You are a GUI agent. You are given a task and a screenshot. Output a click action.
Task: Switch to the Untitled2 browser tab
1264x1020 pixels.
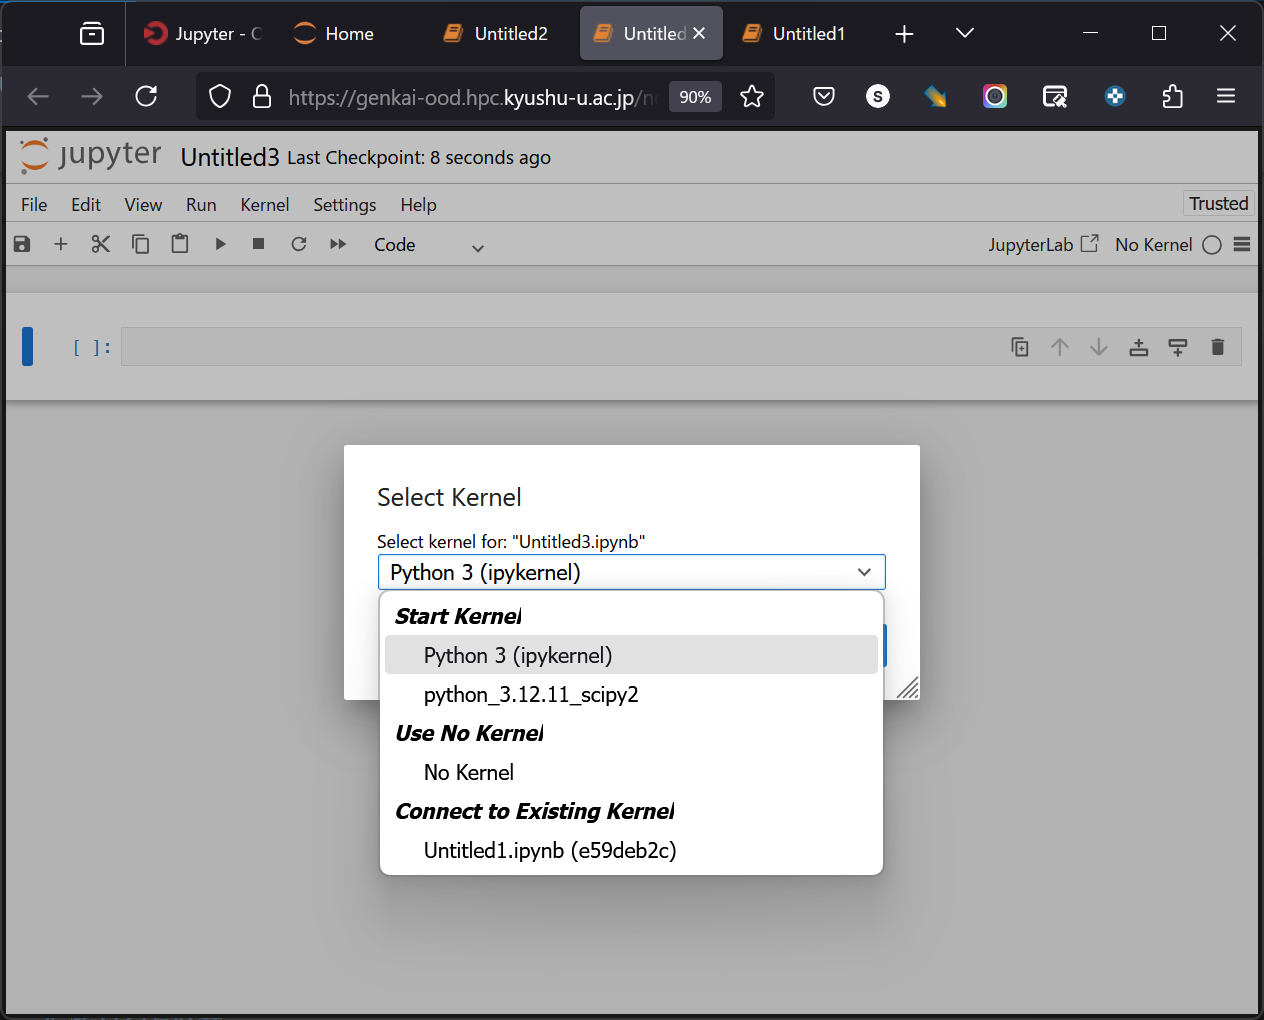(497, 33)
